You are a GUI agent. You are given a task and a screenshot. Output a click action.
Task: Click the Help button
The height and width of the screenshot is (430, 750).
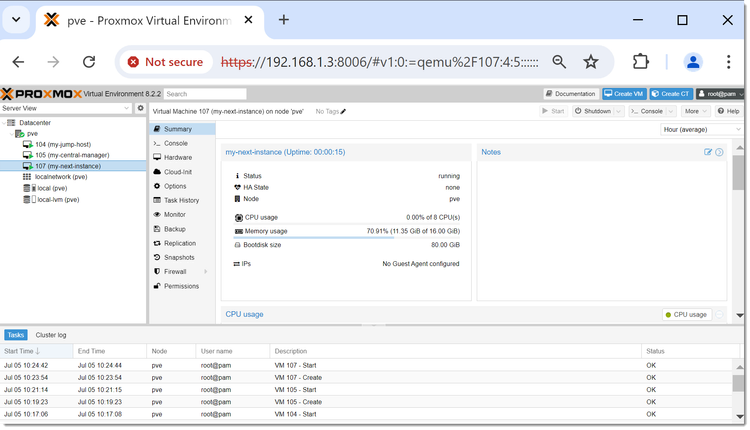(x=728, y=111)
